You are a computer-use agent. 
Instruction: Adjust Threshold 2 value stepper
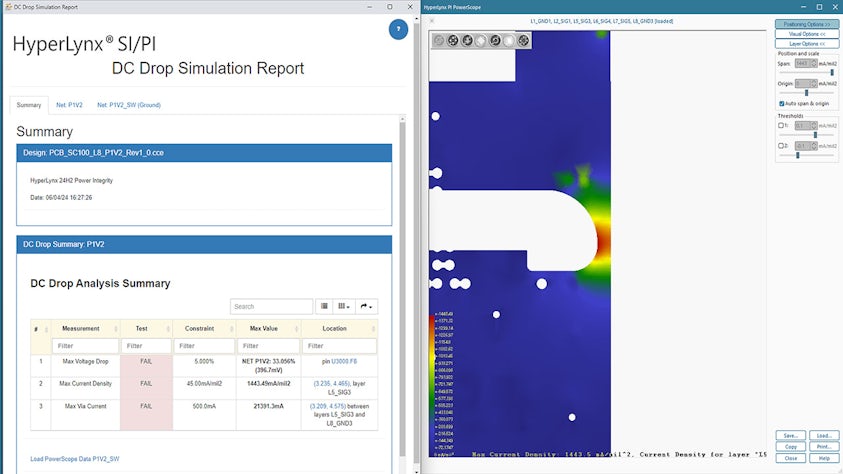(x=814, y=146)
